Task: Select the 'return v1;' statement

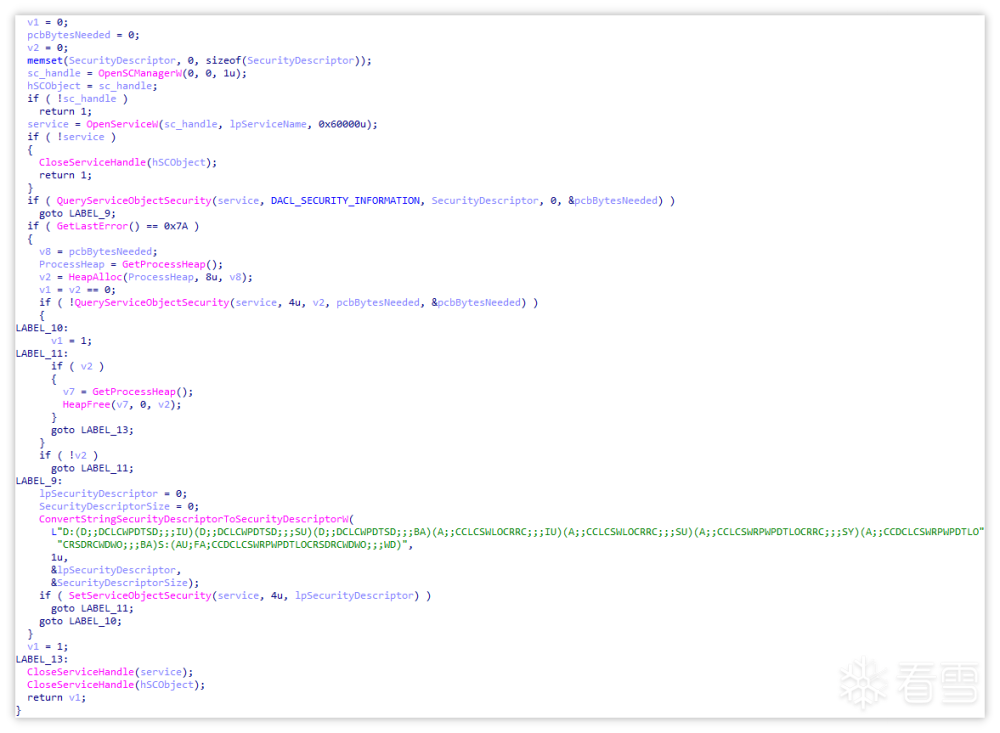Action: (x=56, y=698)
